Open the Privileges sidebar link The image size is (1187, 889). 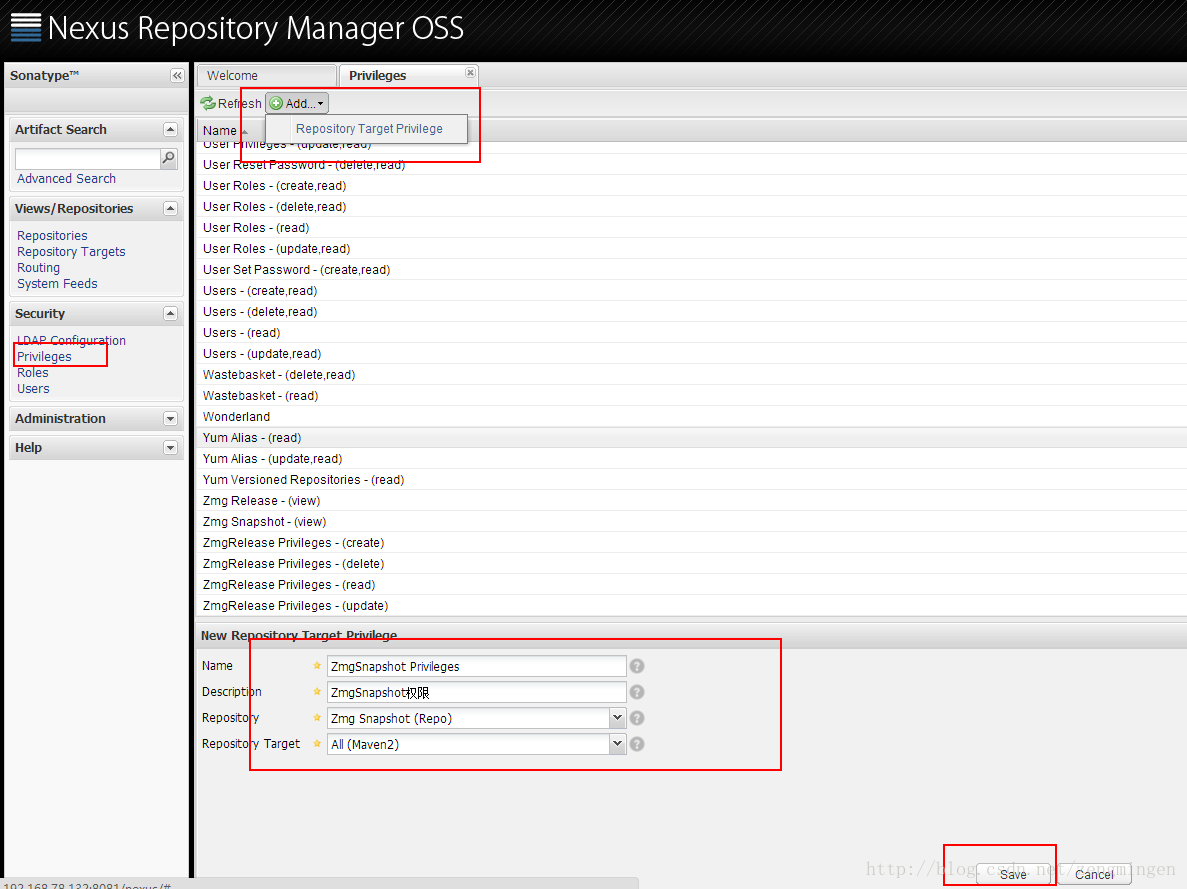click(x=44, y=357)
